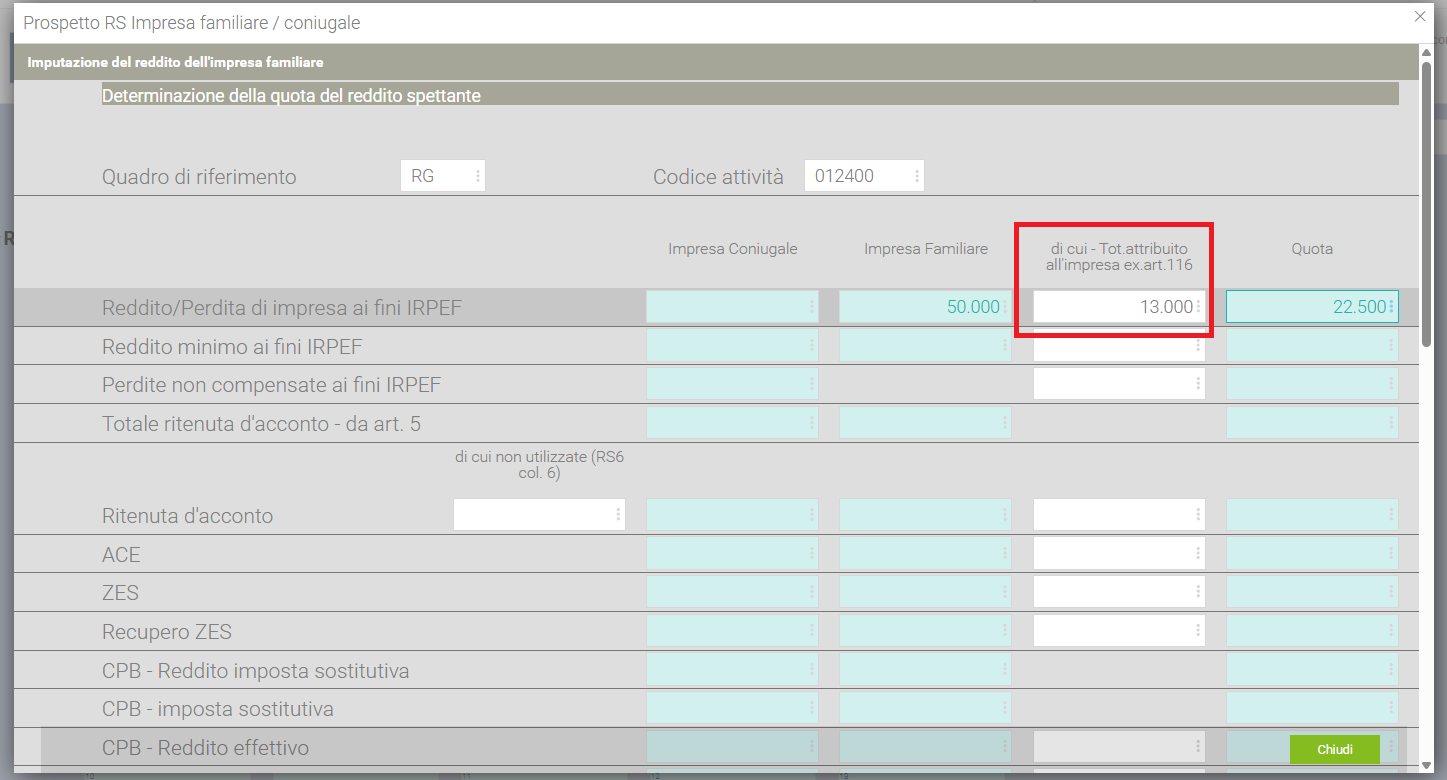Click the 'CPB - Reddito effettivo' label

point(205,748)
